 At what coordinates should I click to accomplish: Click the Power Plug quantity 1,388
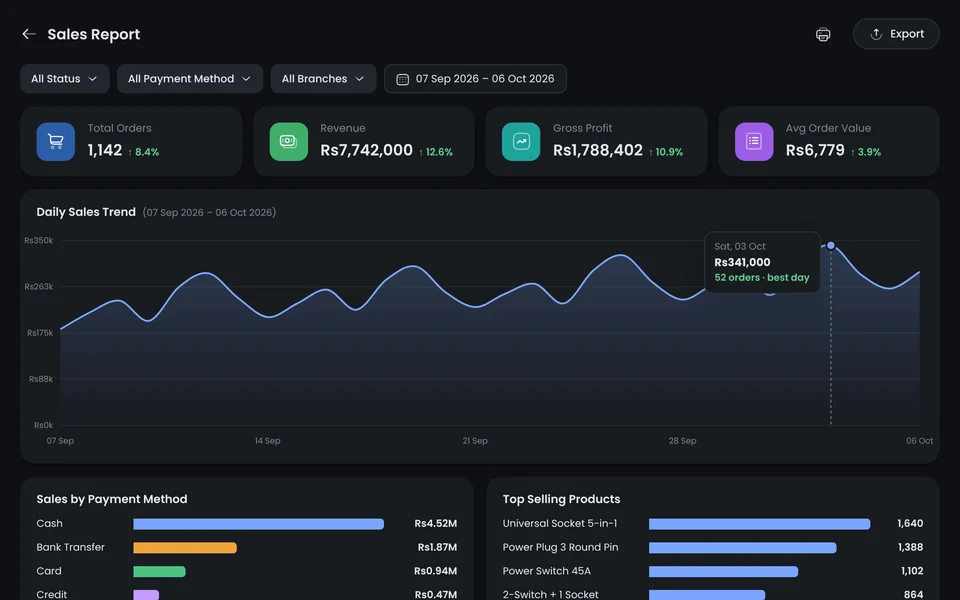pyautogui.click(x=910, y=547)
